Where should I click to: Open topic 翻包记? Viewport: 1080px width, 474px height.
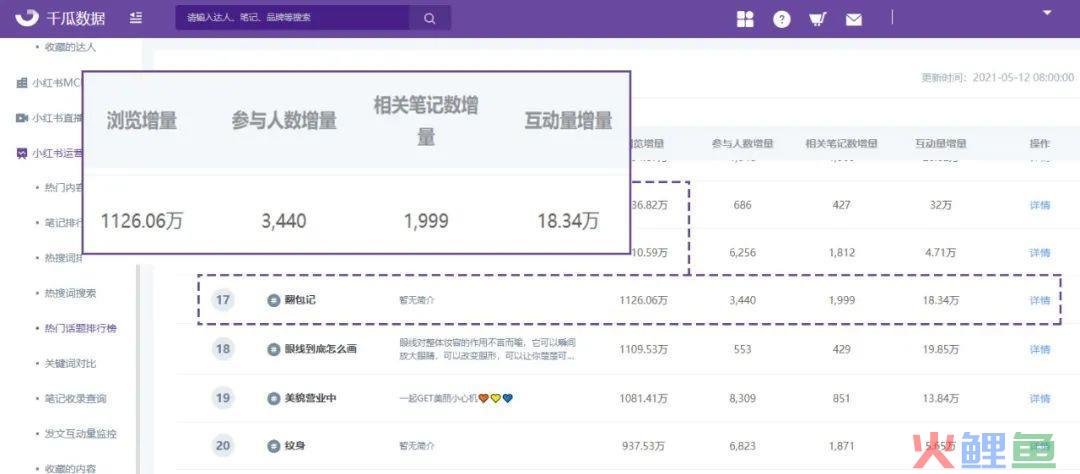300,300
